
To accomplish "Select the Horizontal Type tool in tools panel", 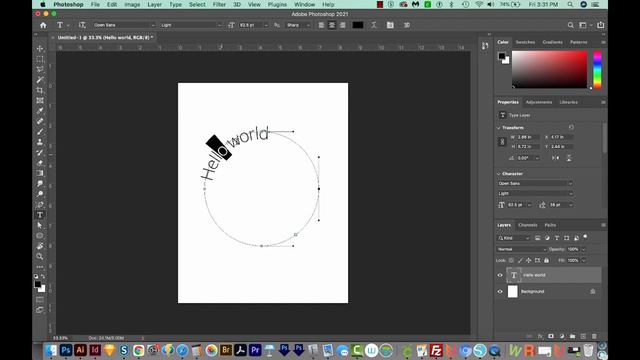I will tap(40, 215).
